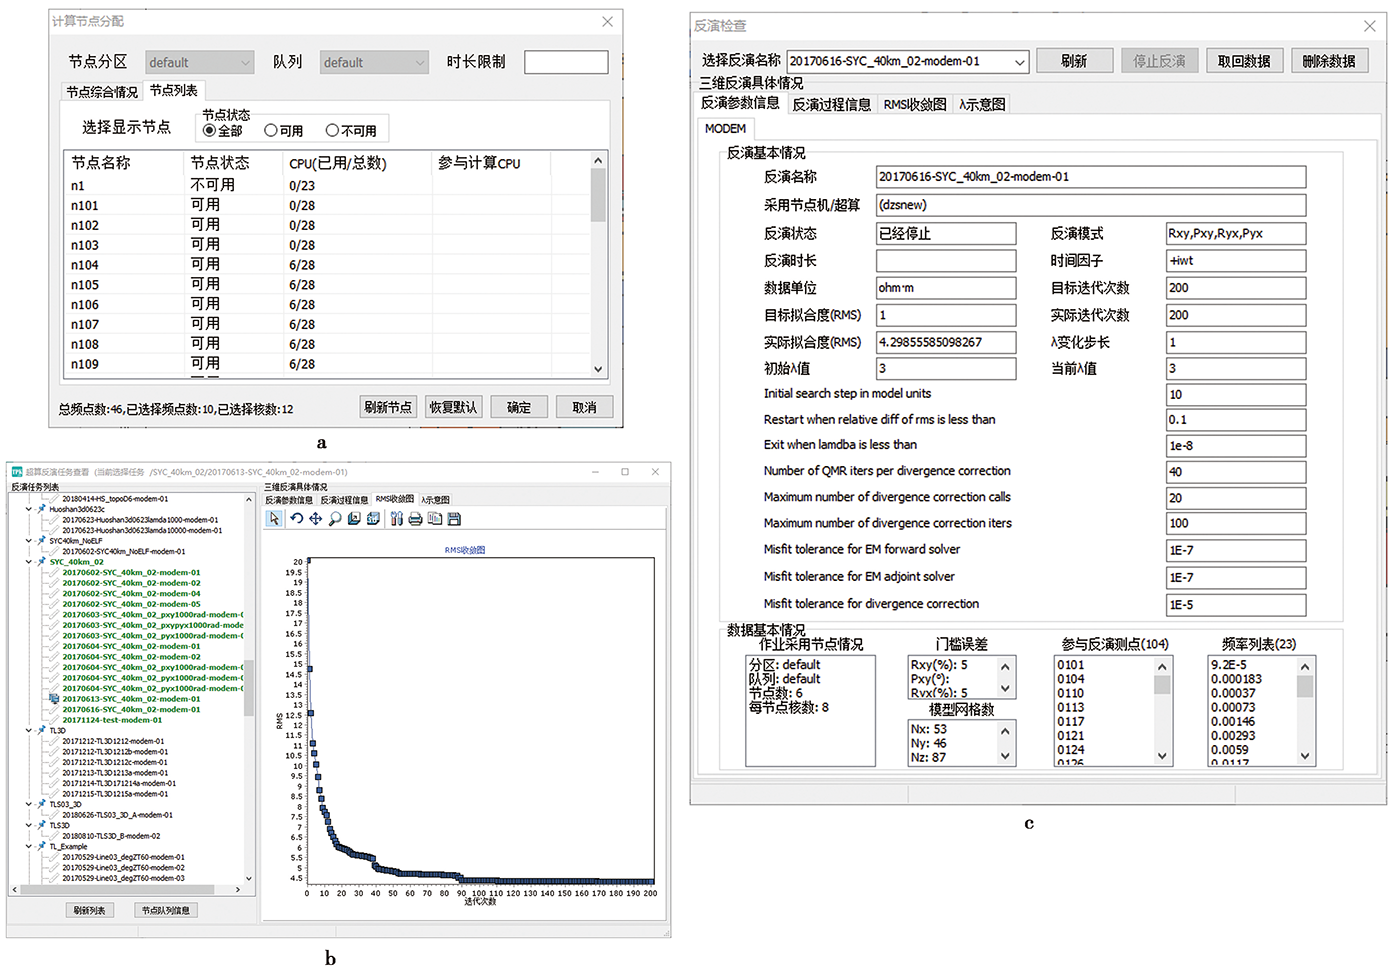Select frequency 0.00146 in 频率列表

(x=1233, y=721)
